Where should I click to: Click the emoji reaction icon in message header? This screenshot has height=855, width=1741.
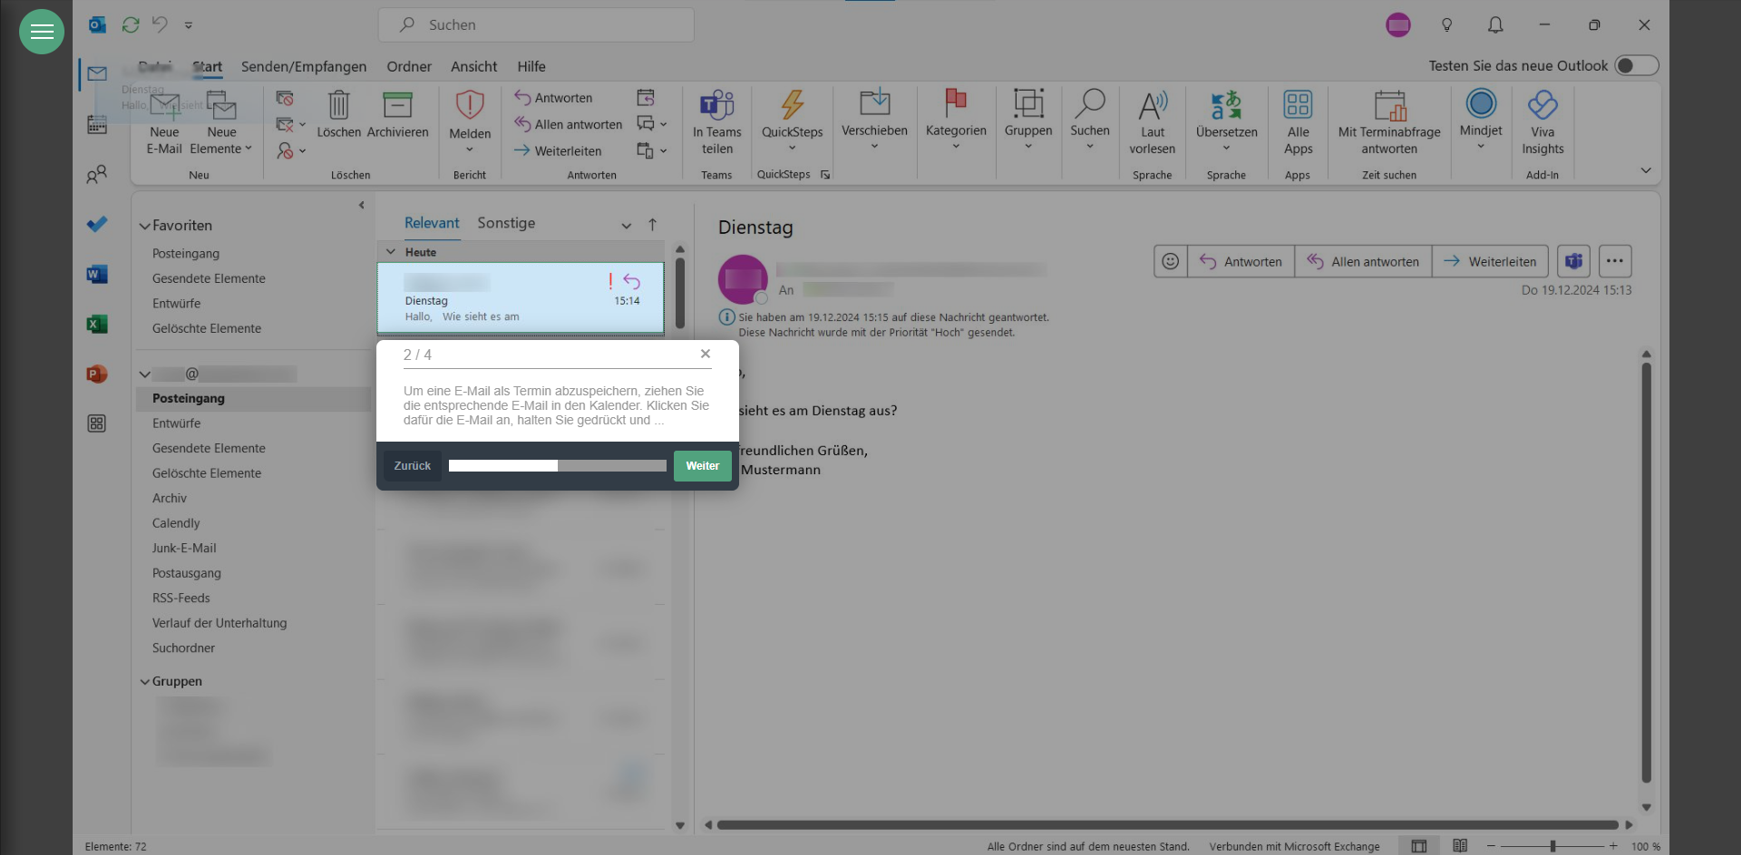point(1170,261)
